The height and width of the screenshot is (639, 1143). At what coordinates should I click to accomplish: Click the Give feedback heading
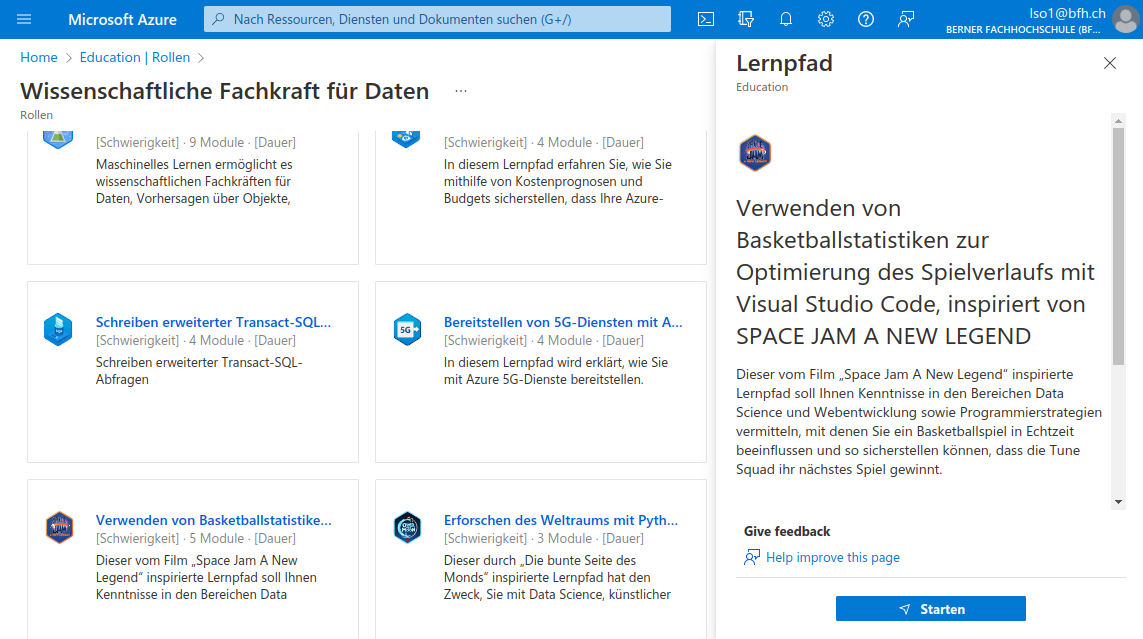point(787,531)
